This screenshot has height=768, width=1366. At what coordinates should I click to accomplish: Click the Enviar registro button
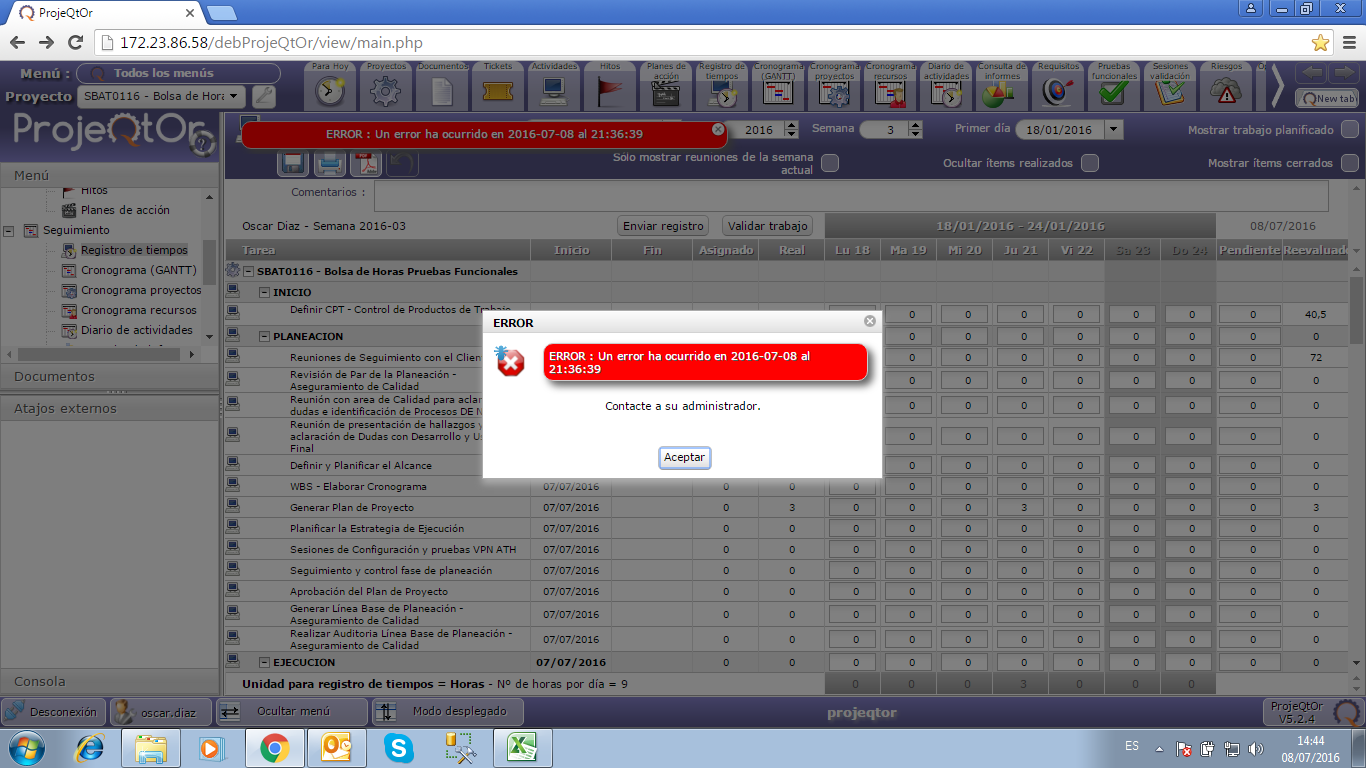pyautogui.click(x=663, y=226)
